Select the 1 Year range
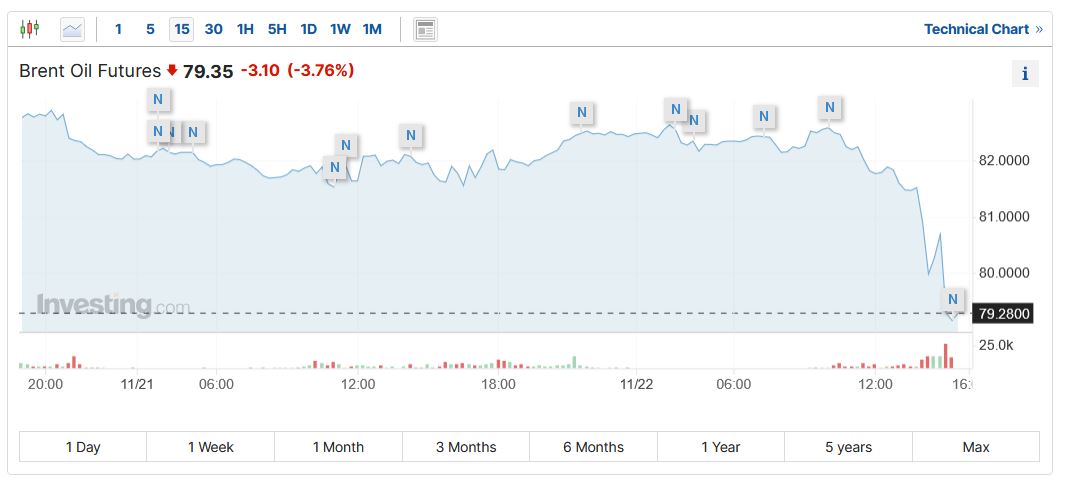Image resolution: width=1075 pixels, height=496 pixels. (x=720, y=447)
